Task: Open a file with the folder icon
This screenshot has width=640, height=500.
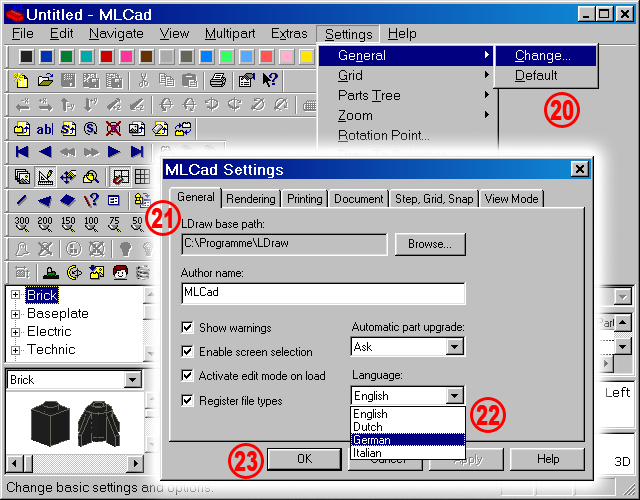Action: (45, 80)
